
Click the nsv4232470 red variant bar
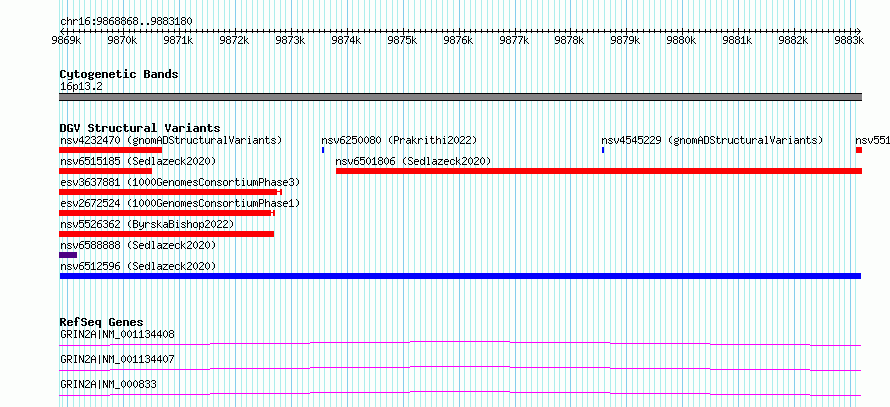coord(111,150)
